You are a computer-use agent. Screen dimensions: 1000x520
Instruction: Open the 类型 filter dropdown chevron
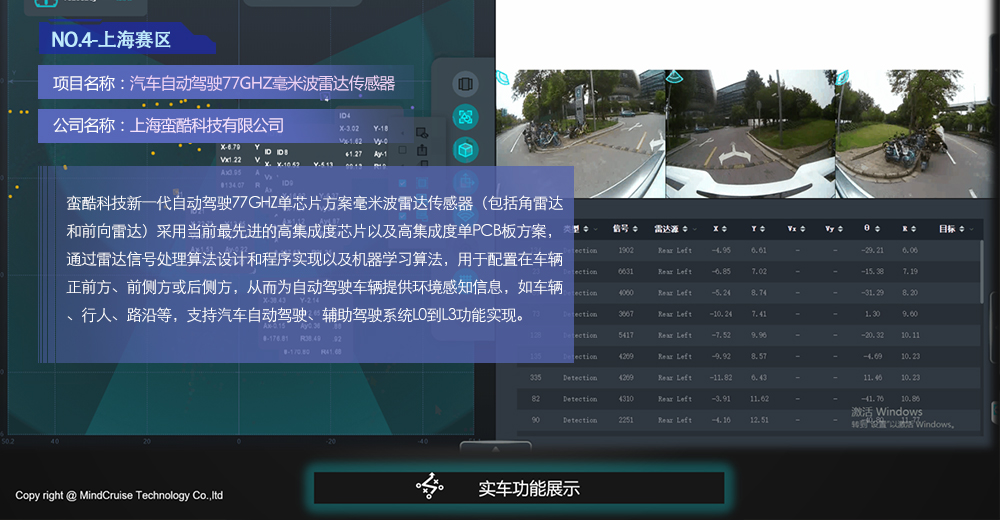[595, 228]
